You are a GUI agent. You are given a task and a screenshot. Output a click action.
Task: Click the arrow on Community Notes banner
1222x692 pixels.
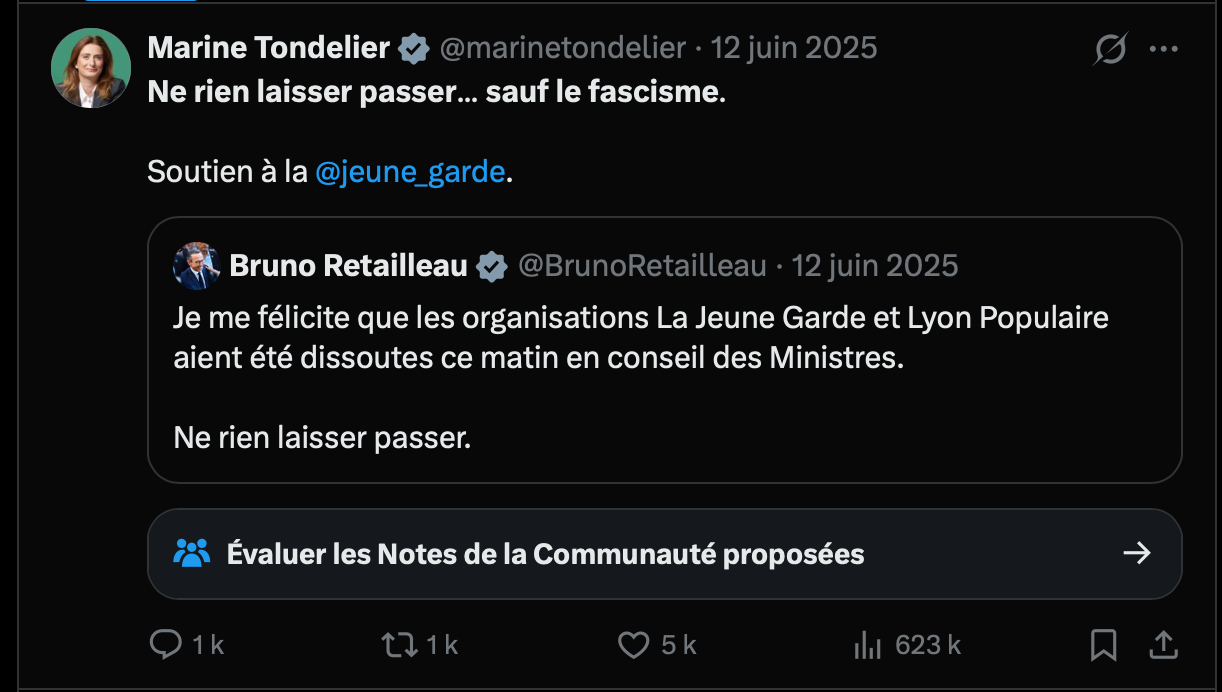(1137, 553)
